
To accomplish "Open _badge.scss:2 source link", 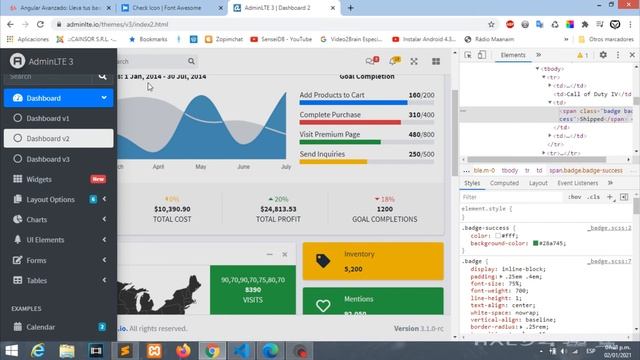I will coord(609,228).
